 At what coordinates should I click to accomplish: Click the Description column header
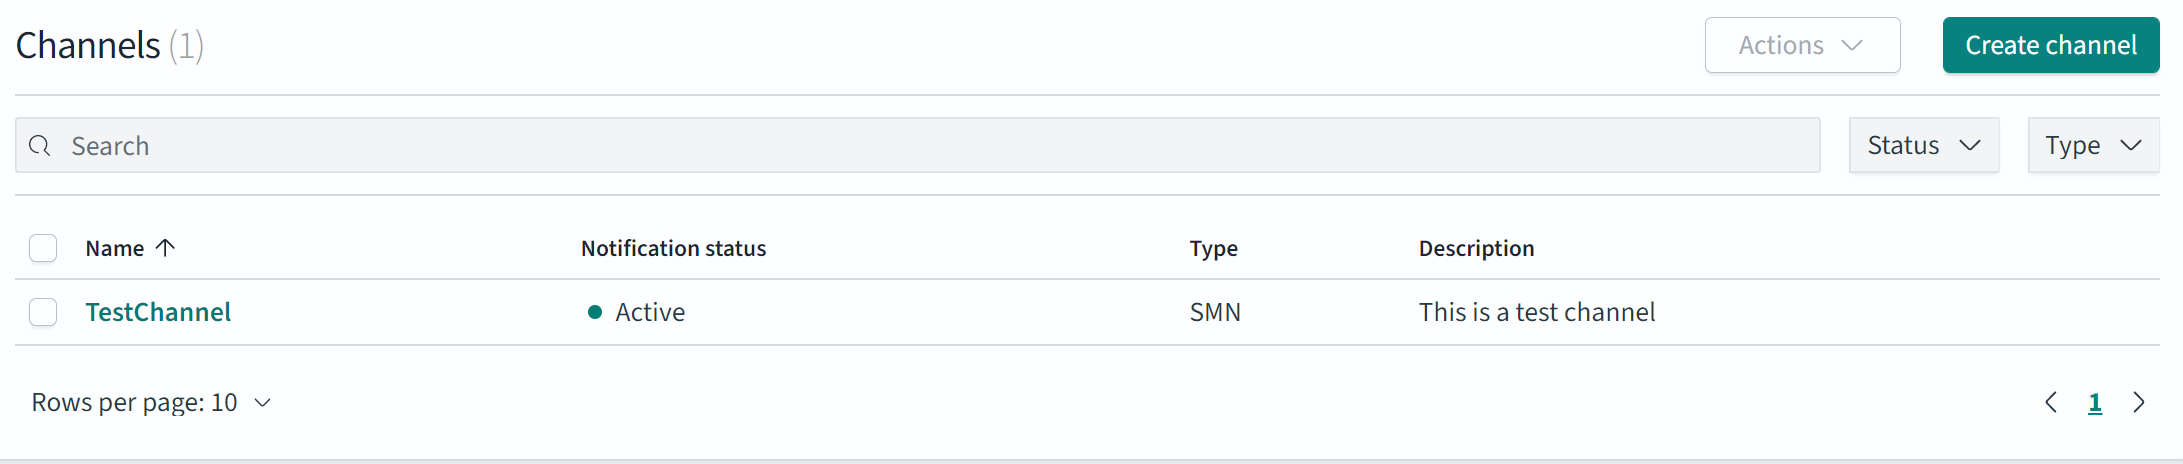(1476, 248)
